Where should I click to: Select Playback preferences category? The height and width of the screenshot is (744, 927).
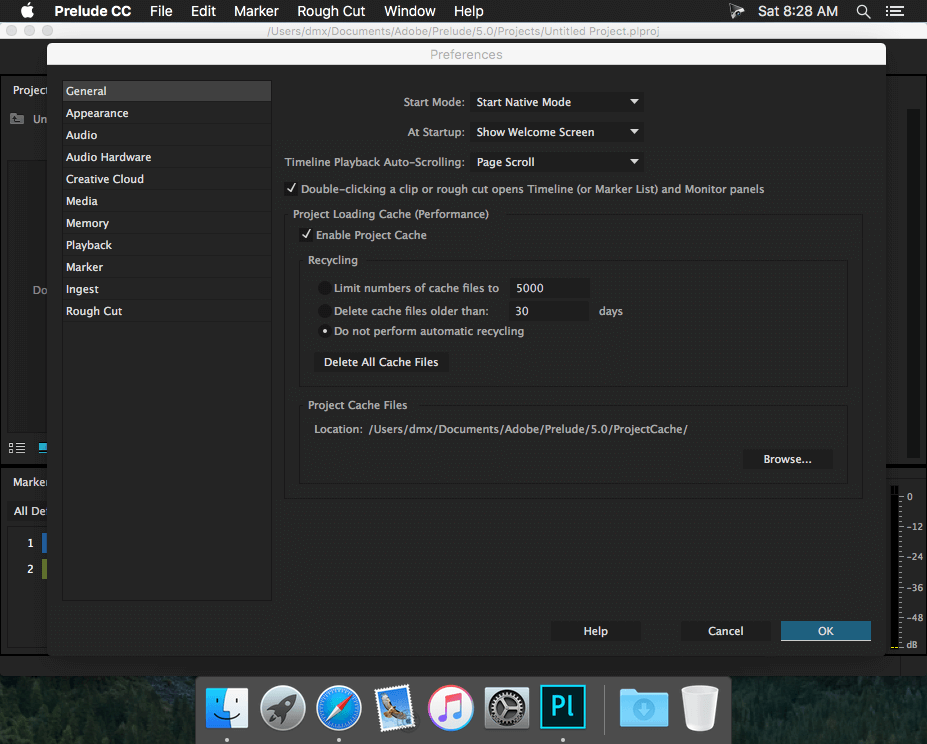167,245
